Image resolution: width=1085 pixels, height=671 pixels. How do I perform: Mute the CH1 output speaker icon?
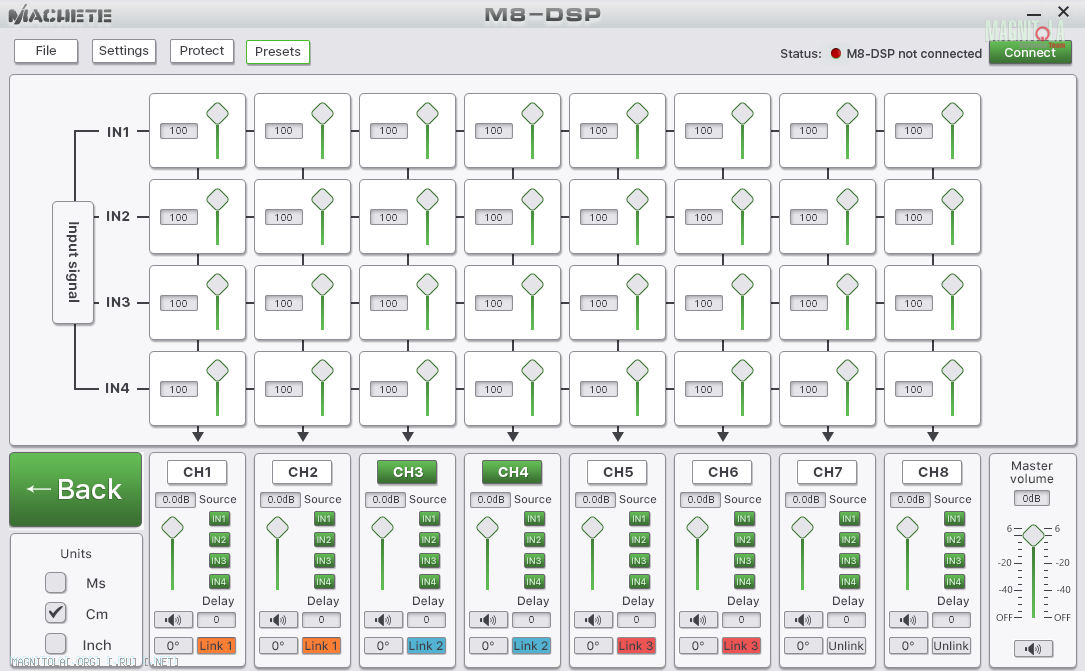[x=172, y=620]
